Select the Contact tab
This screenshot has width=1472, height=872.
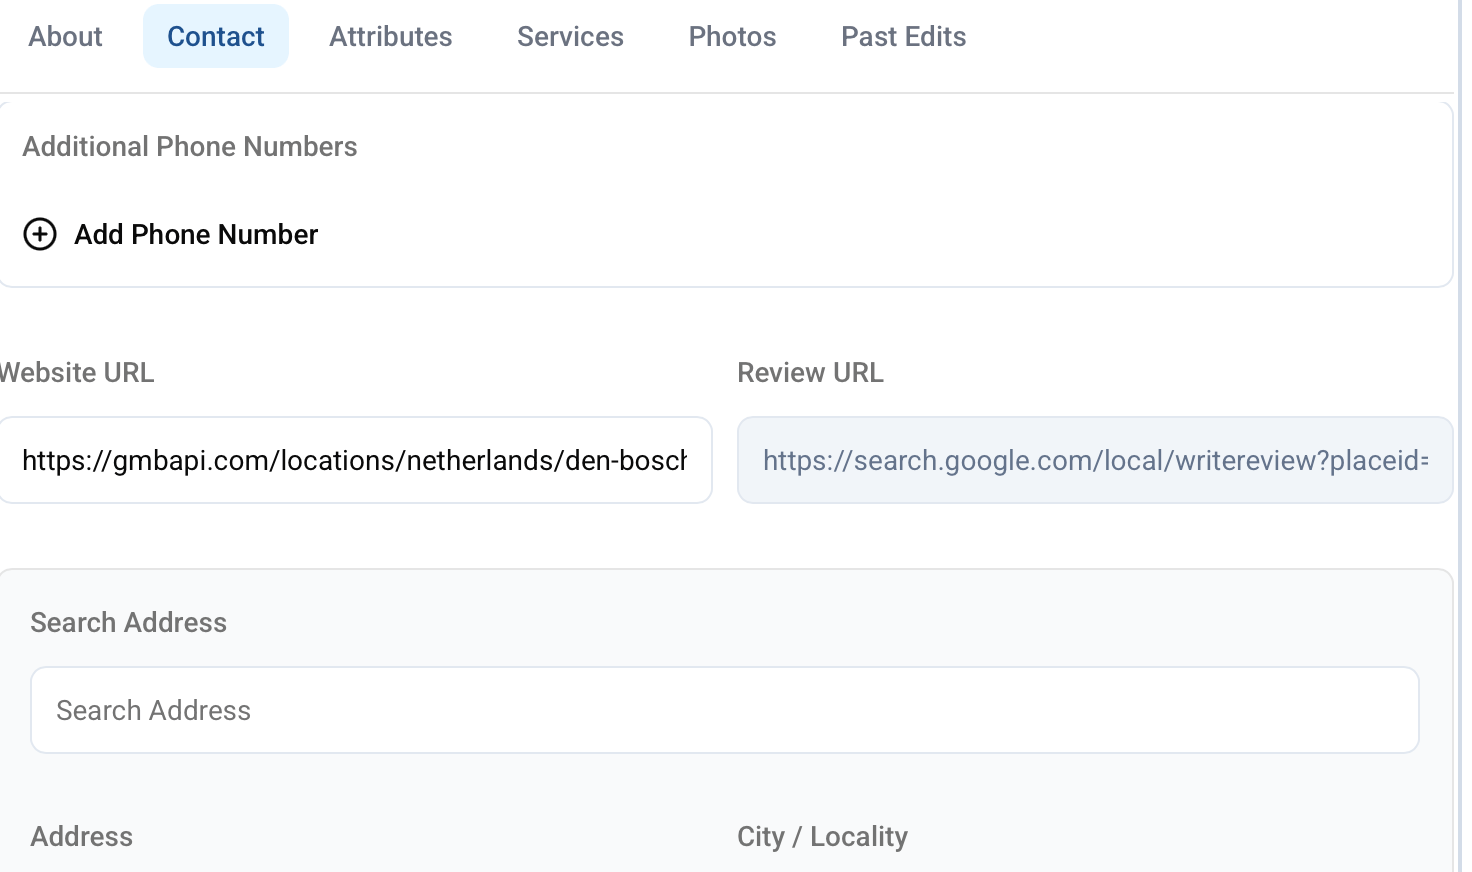tap(215, 37)
